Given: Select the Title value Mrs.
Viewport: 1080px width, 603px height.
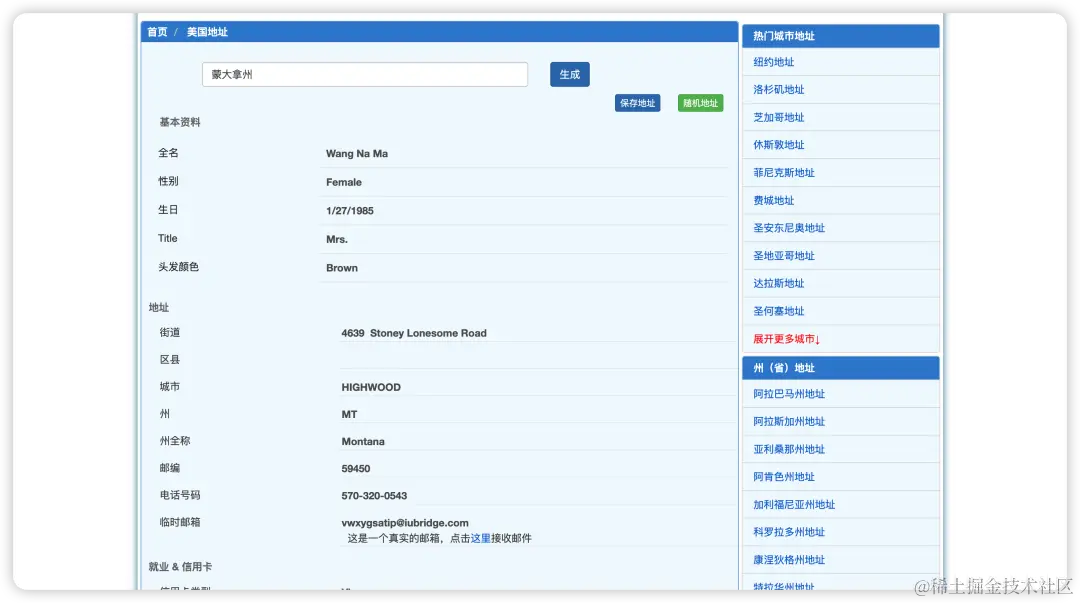Looking at the screenshot, I should [x=337, y=239].
